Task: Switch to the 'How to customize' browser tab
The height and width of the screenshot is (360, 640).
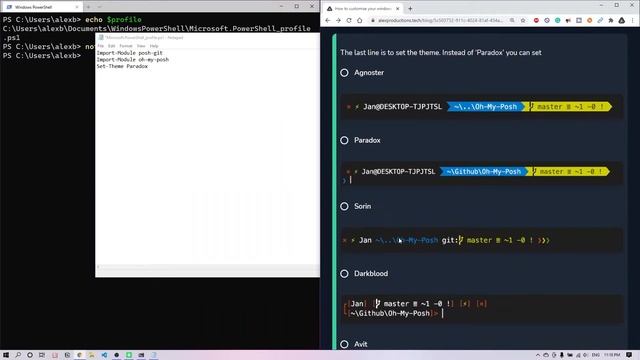Action: coord(362,9)
